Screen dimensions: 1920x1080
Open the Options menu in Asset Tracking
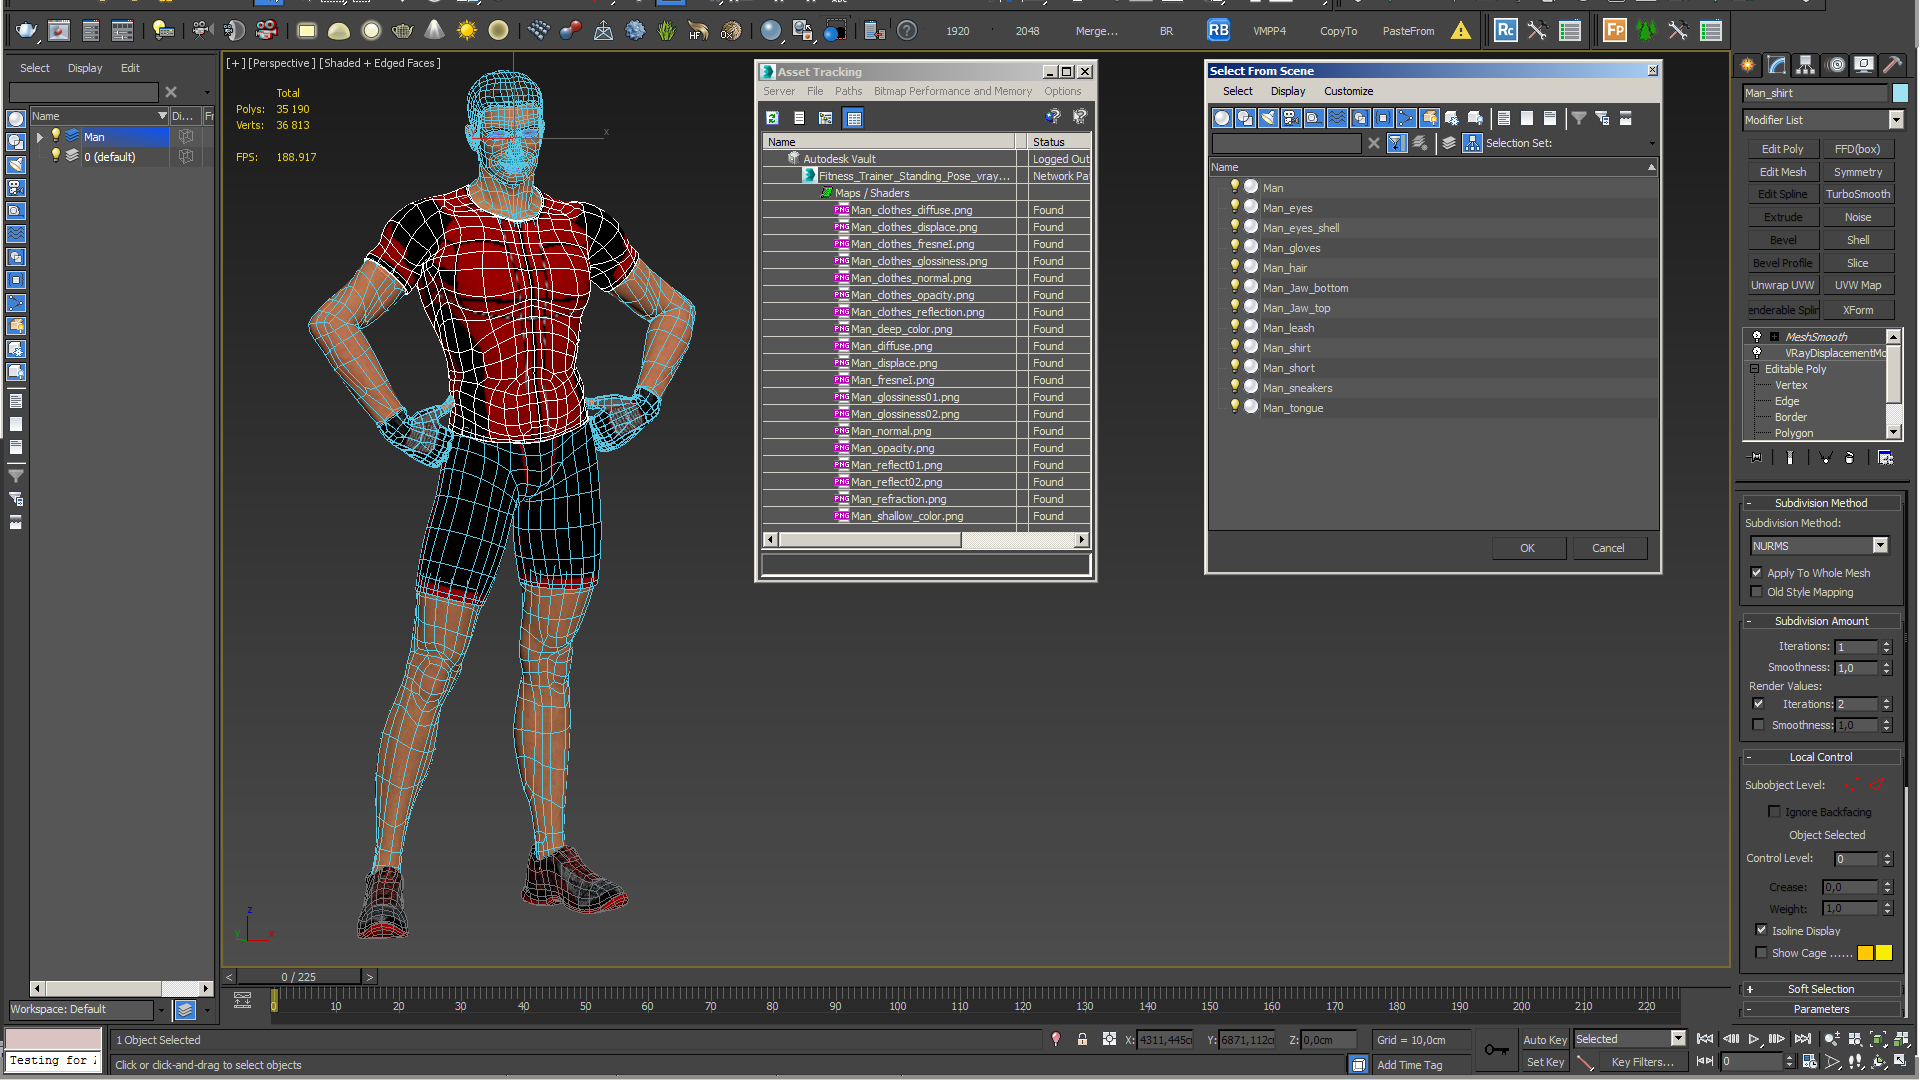coord(1062,91)
